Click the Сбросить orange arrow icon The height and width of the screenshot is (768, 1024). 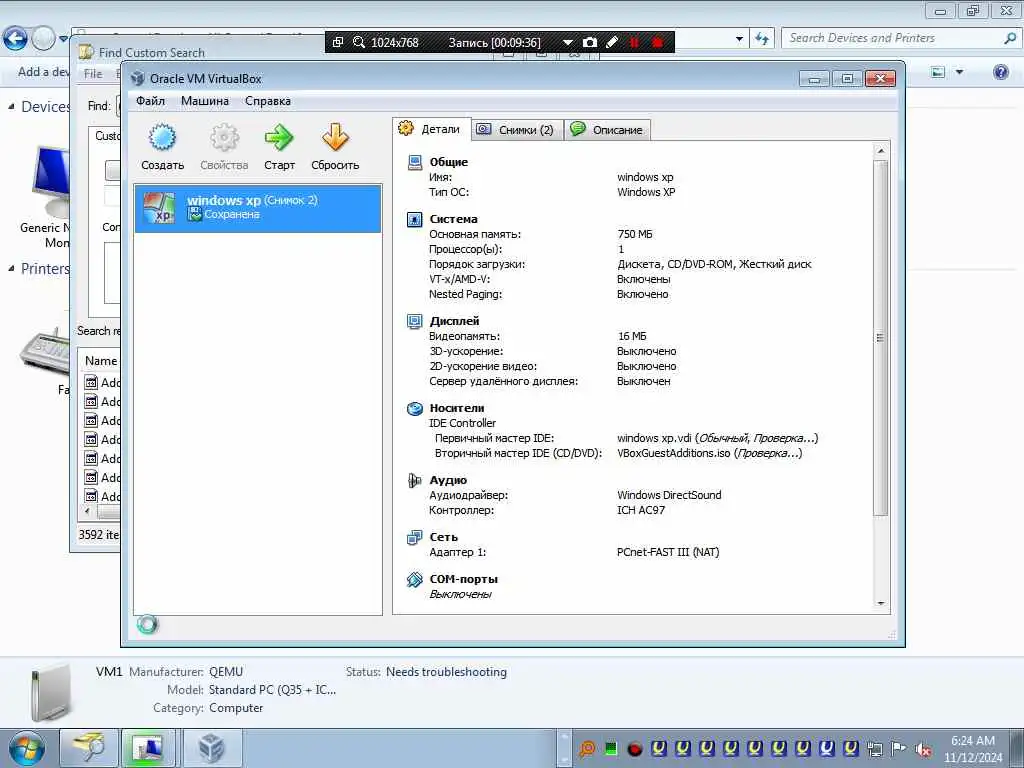[x=335, y=138]
